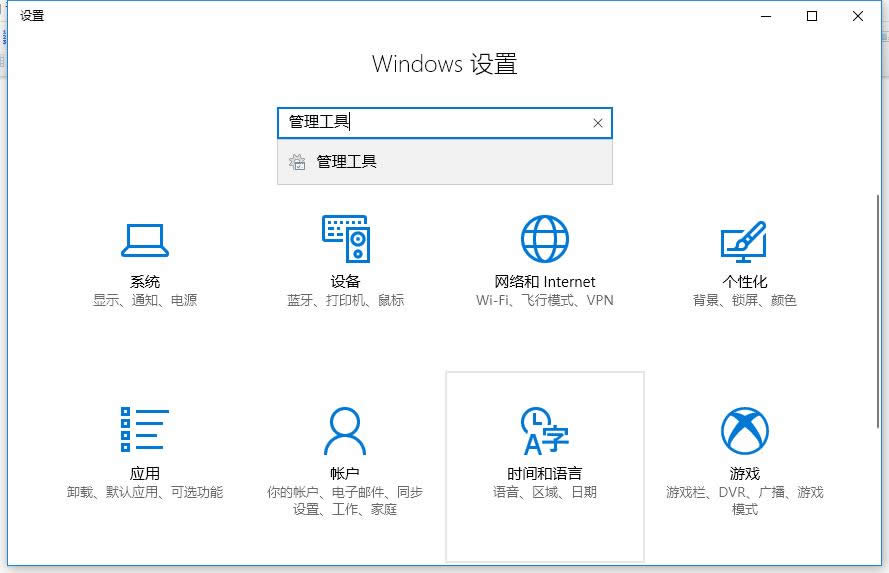Click the 蓝牙、打印机、鼠标 description text
This screenshot has height=573, width=889.
345,300
